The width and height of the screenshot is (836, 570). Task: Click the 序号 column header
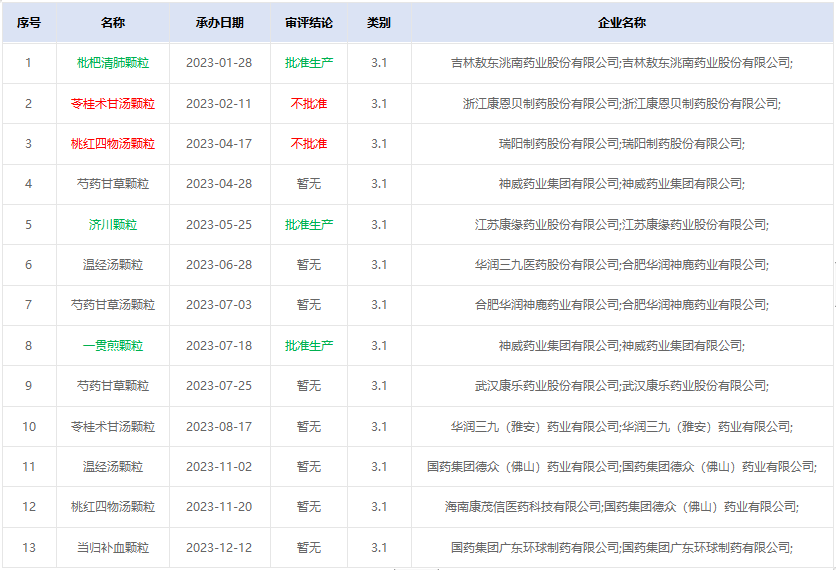(x=29, y=23)
